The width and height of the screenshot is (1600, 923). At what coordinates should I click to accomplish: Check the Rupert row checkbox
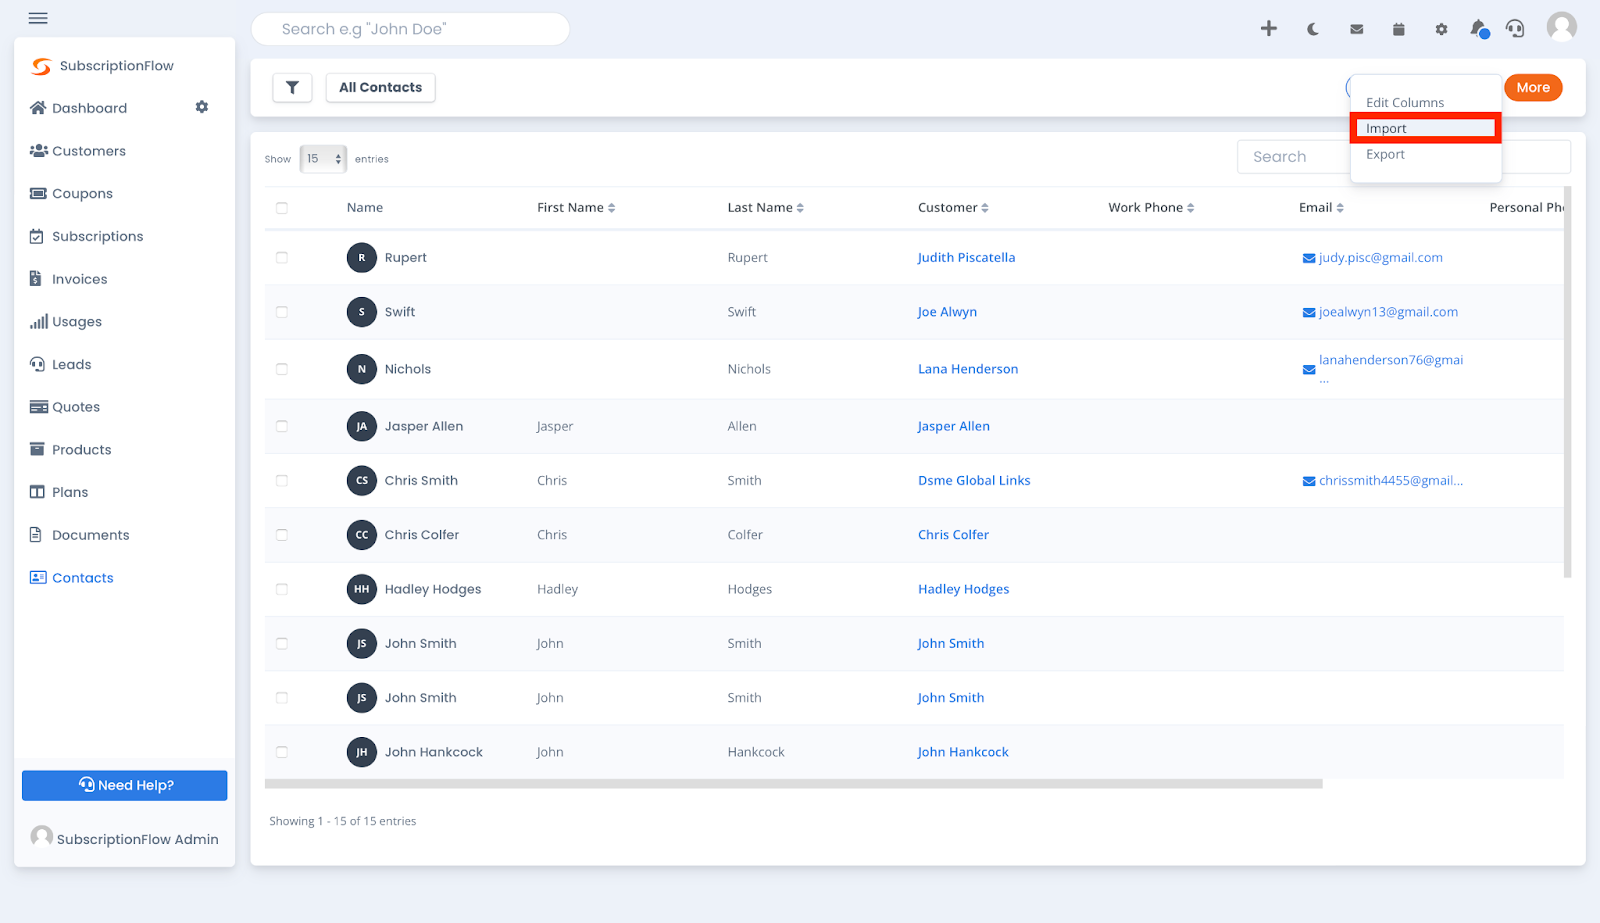click(x=282, y=258)
